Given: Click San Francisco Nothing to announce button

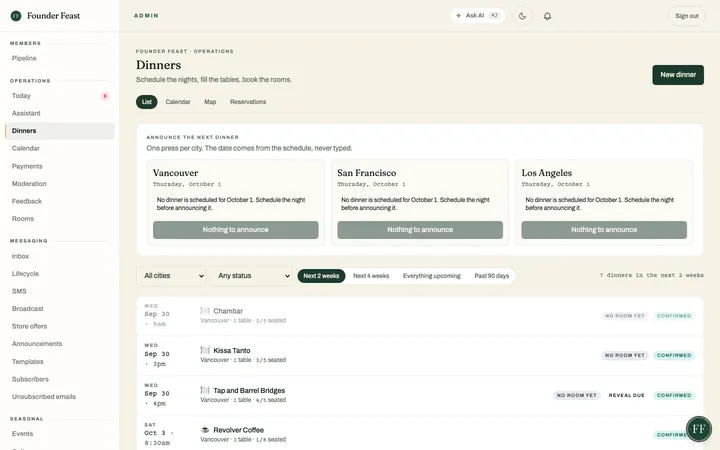Looking at the screenshot, I should [420, 230].
